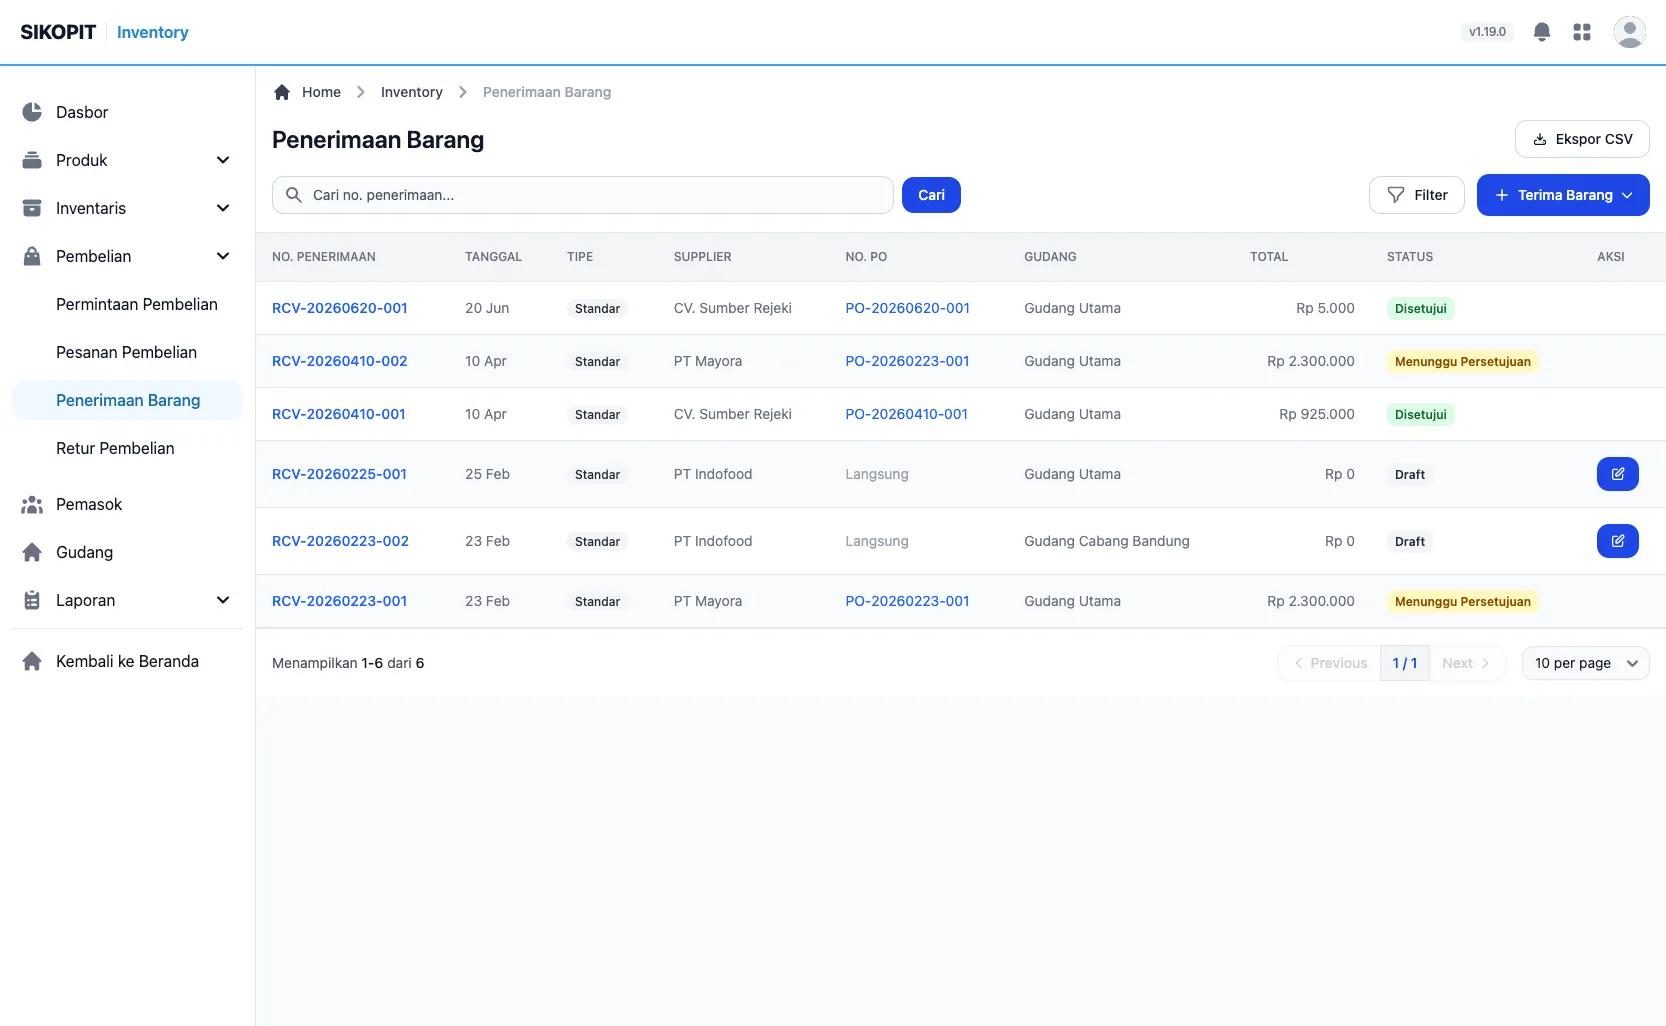Viewport: 1666px width, 1026px height.
Task: Open Pesanan Pembelian page
Action: click(127, 352)
